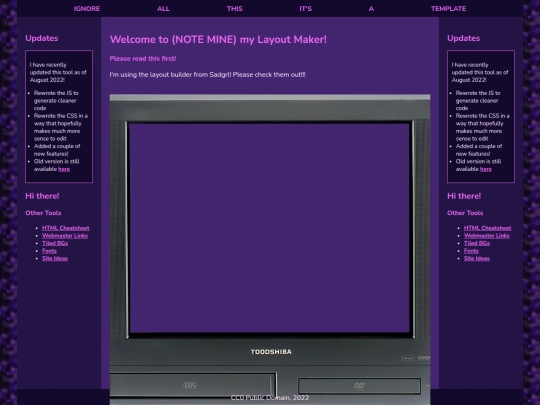This screenshot has width=540, height=405.
Task: Go to the IT'S navigation item
Action: 305,9
